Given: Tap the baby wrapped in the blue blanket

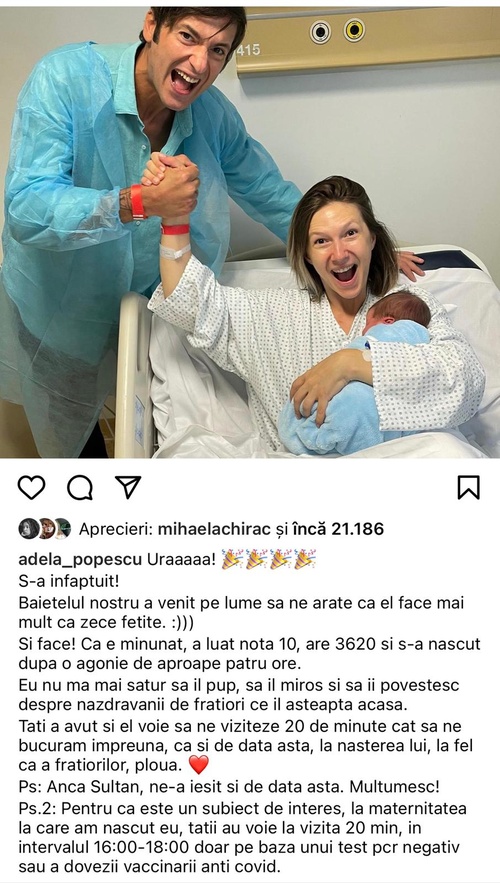Looking at the screenshot, I should (x=360, y=372).
